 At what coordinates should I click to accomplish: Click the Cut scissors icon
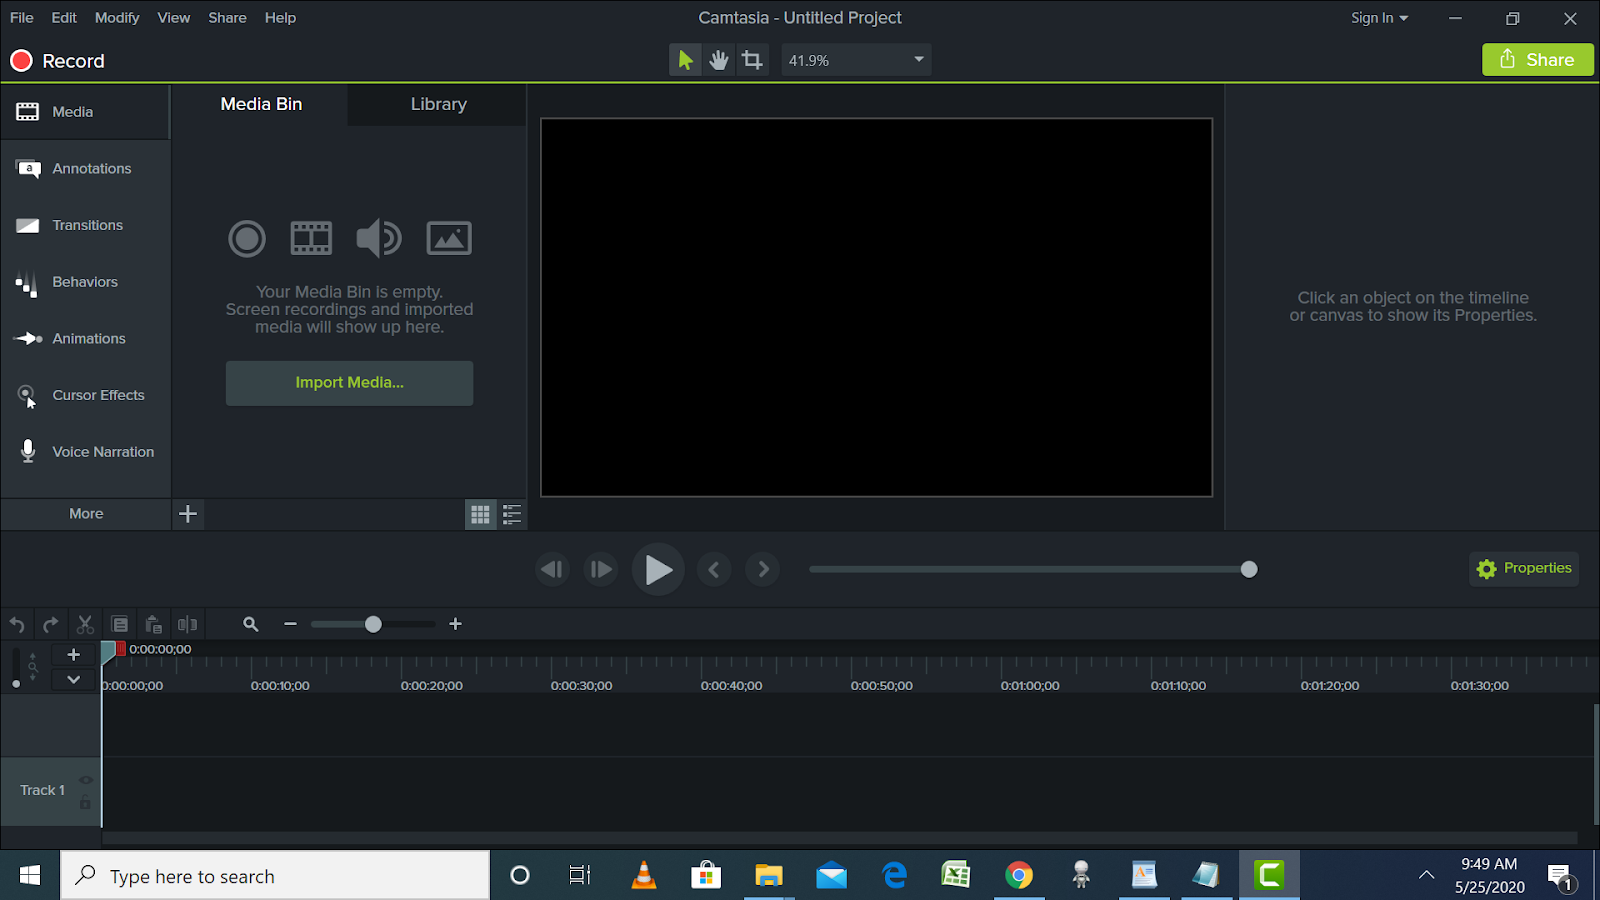(x=85, y=624)
